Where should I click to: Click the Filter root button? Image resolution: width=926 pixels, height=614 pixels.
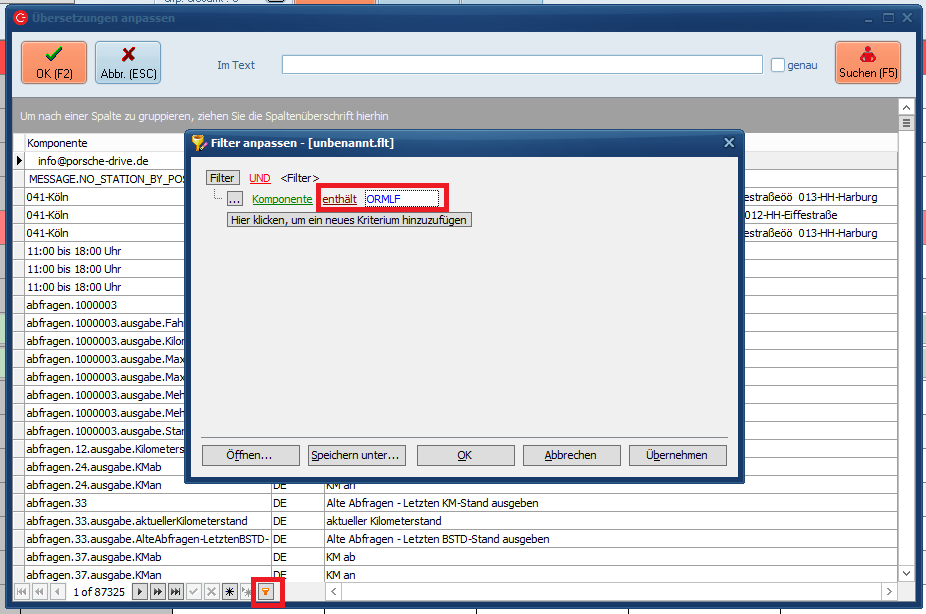click(x=221, y=178)
